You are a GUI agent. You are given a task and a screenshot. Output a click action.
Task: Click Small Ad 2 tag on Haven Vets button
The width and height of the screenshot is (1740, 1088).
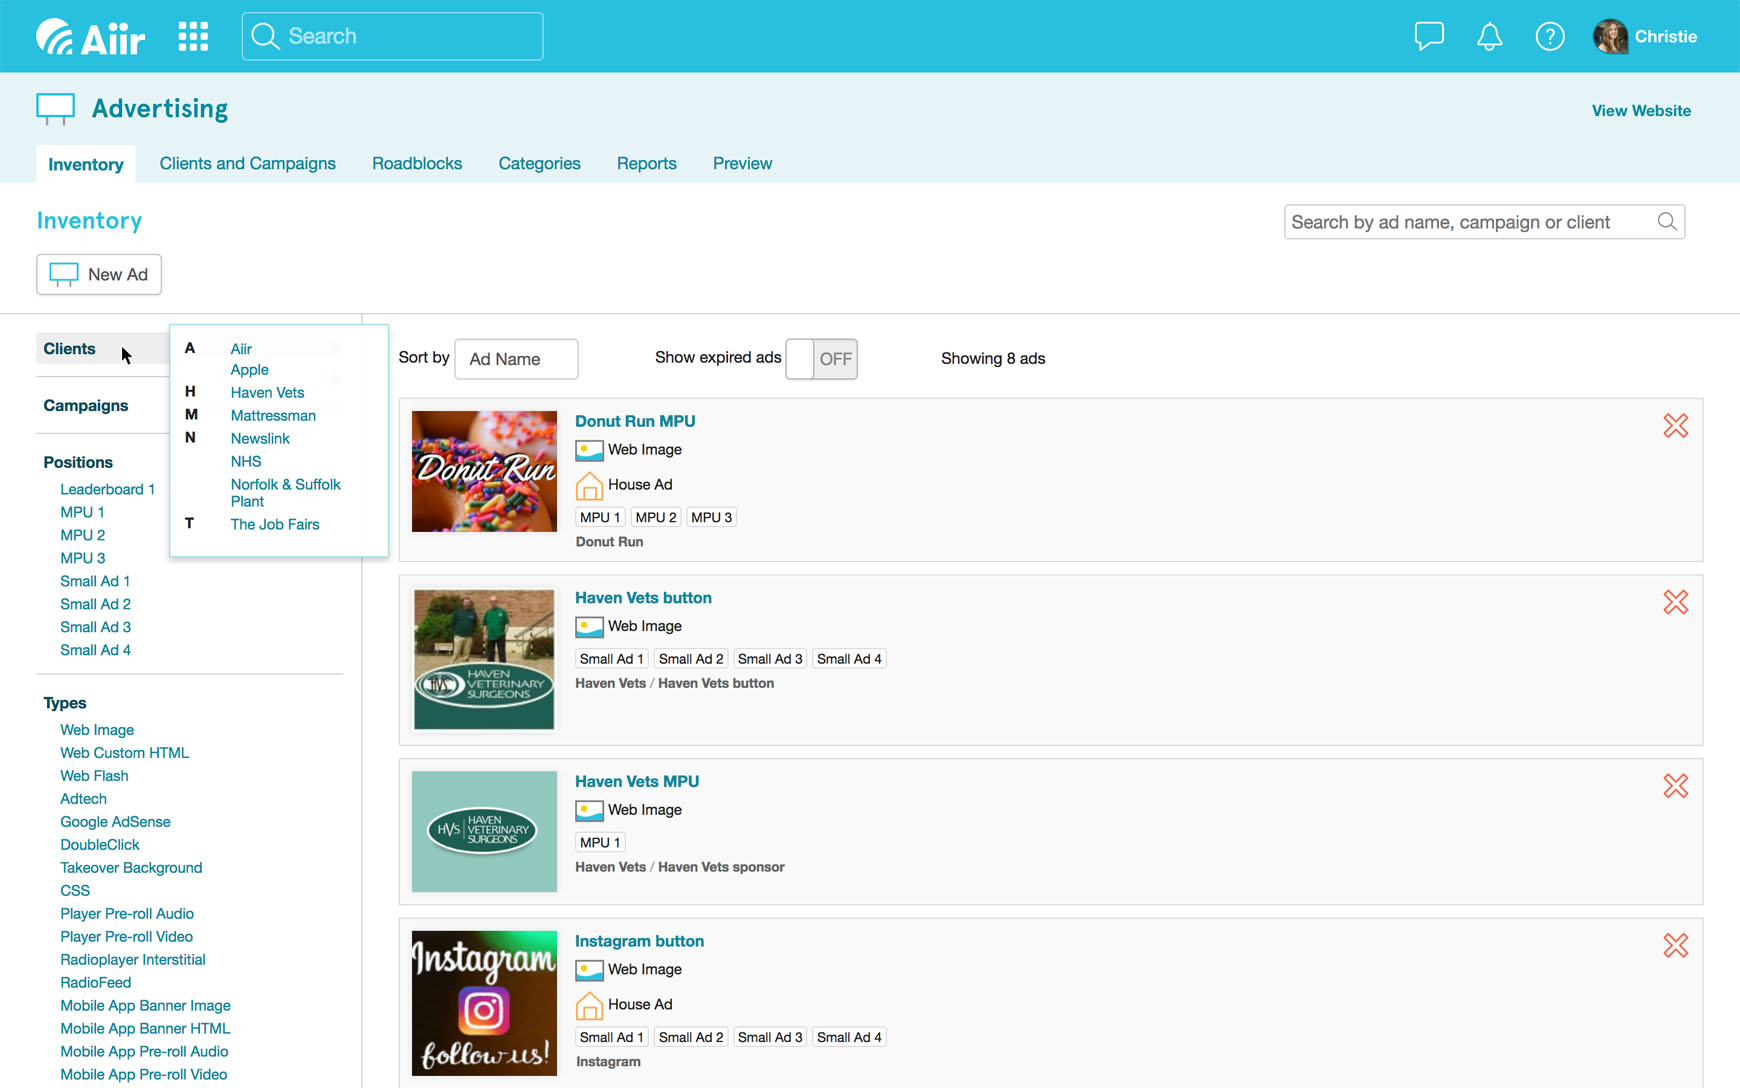pos(690,660)
